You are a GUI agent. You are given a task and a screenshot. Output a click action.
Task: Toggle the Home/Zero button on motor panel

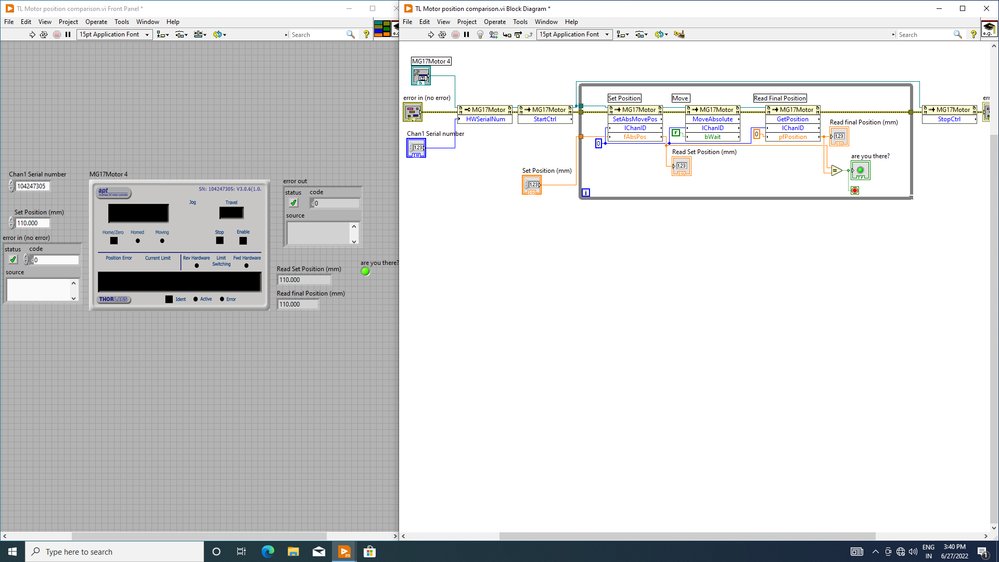tap(113, 240)
